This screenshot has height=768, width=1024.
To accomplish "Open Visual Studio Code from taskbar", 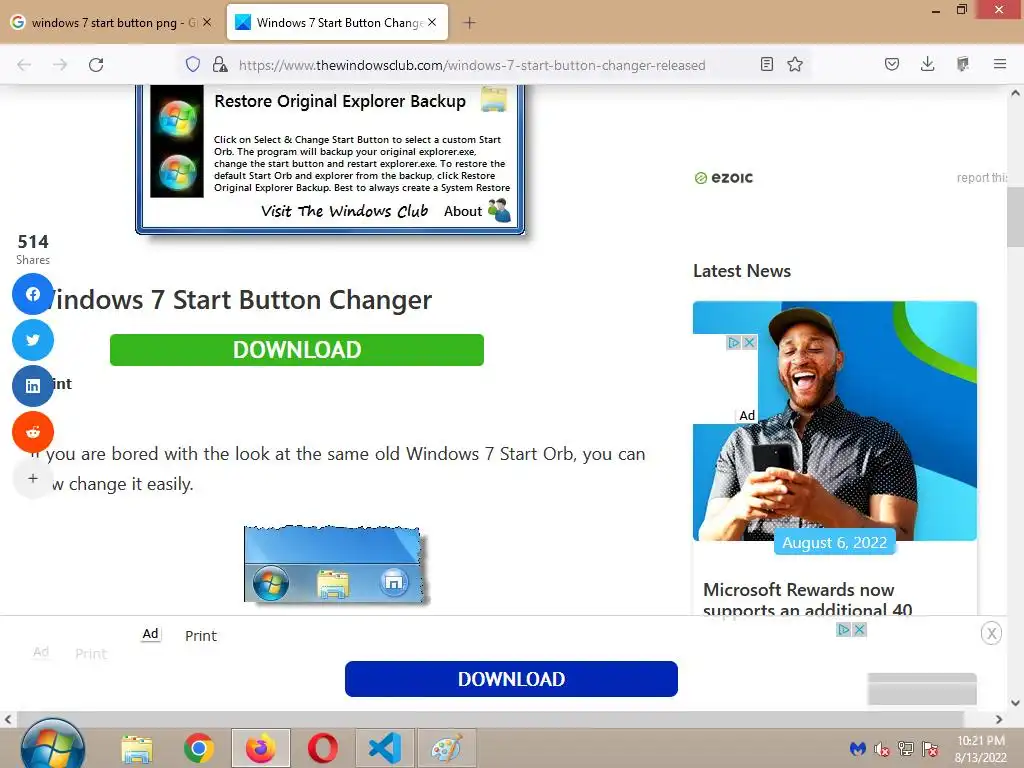I will pyautogui.click(x=385, y=748).
